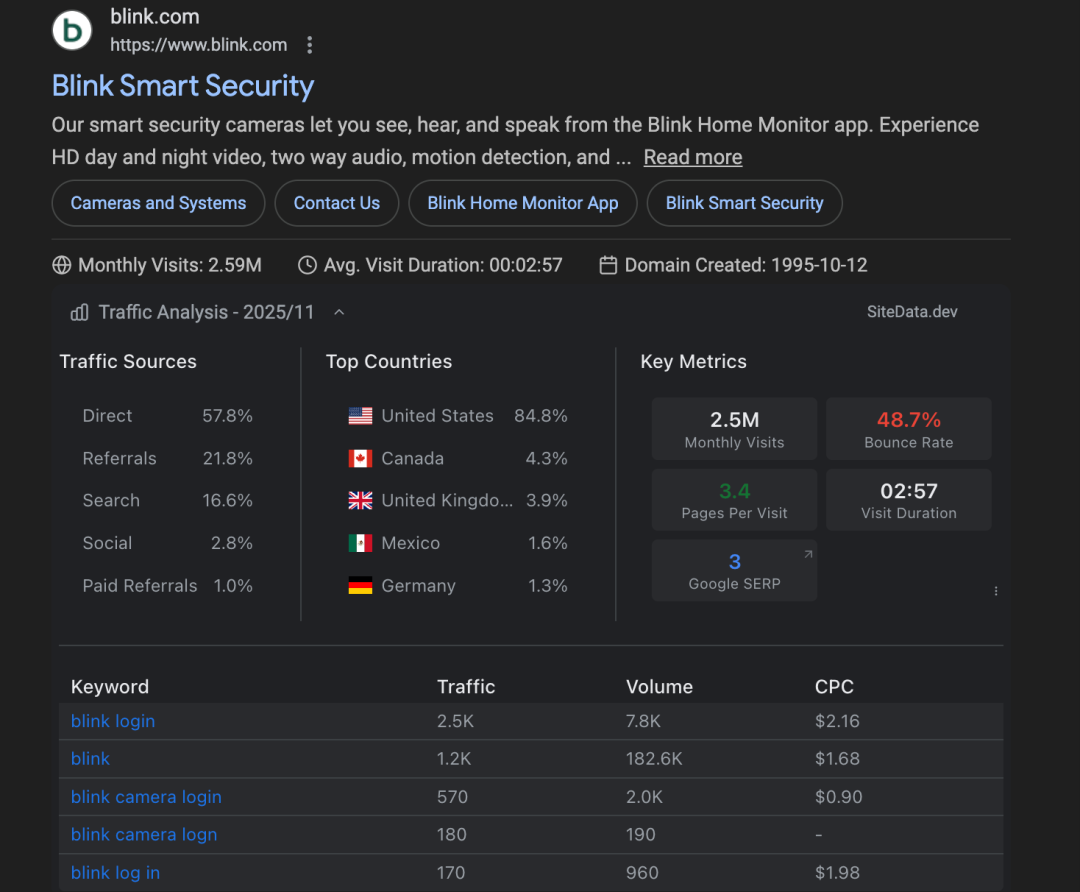1080x892 pixels.
Task: Click the bar chart icon in Traffic Analysis
Action: [79, 313]
